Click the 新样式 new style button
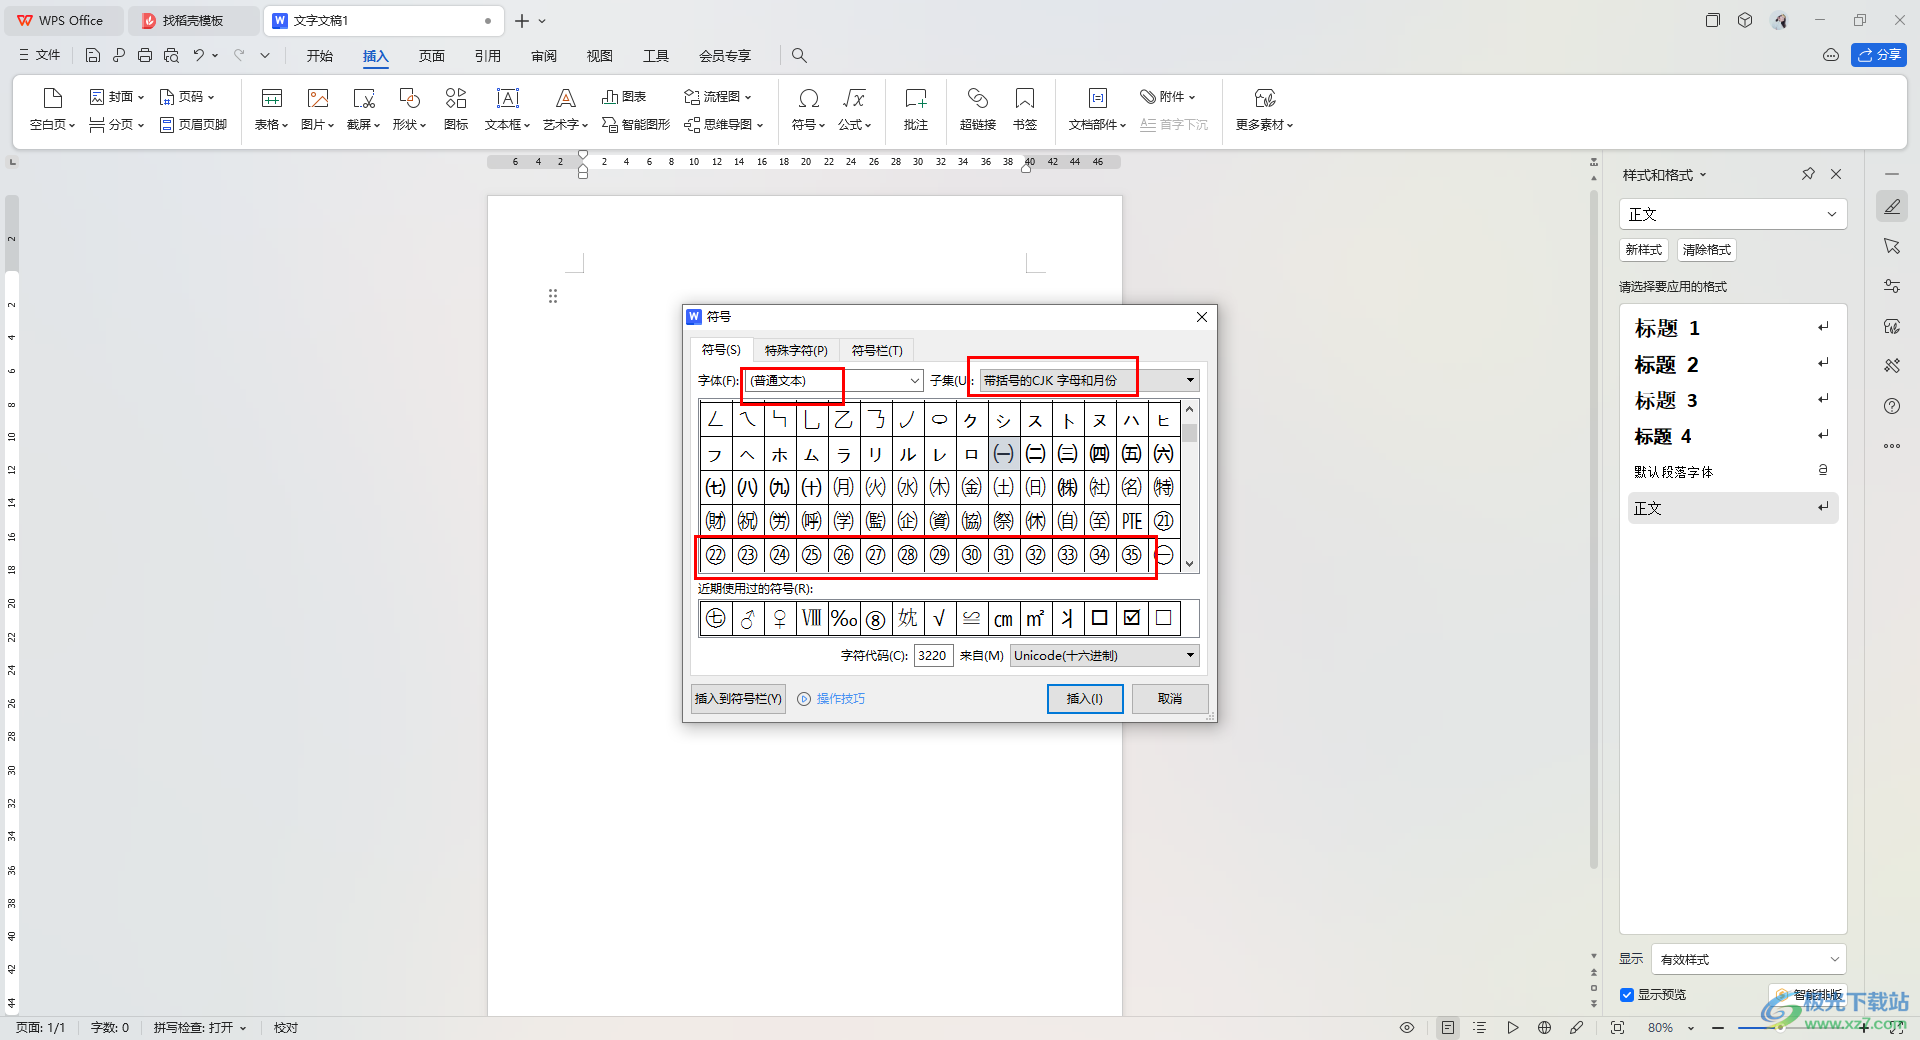This screenshot has height=1040, width=1920. [1644, 250]
